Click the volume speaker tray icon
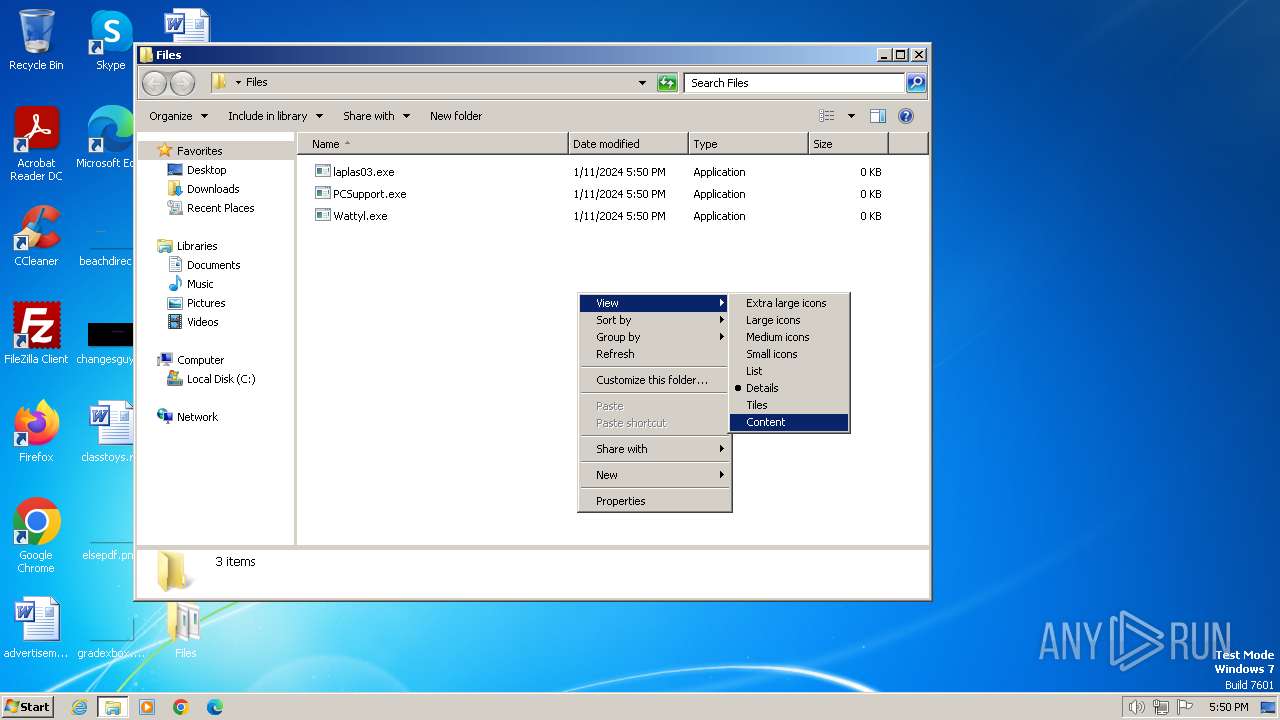The width and height of the screenshot is (1280, 720). 1136,707
